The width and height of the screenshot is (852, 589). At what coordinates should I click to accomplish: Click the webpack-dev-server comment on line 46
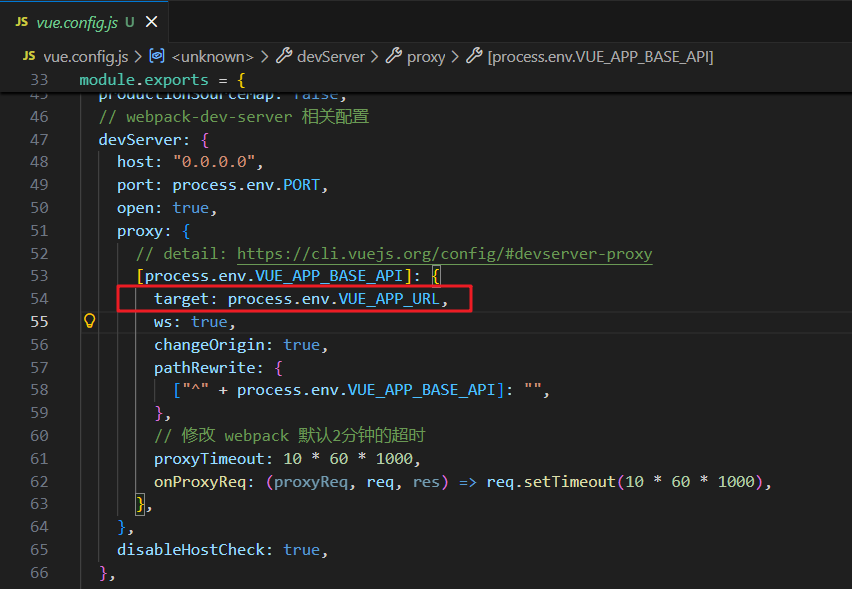pyautogui.click(x=234, y=117)
